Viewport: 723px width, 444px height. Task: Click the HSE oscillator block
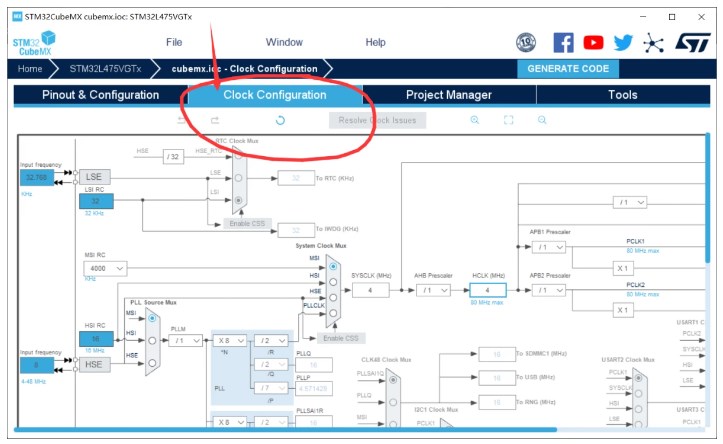(x=94, y=365)
